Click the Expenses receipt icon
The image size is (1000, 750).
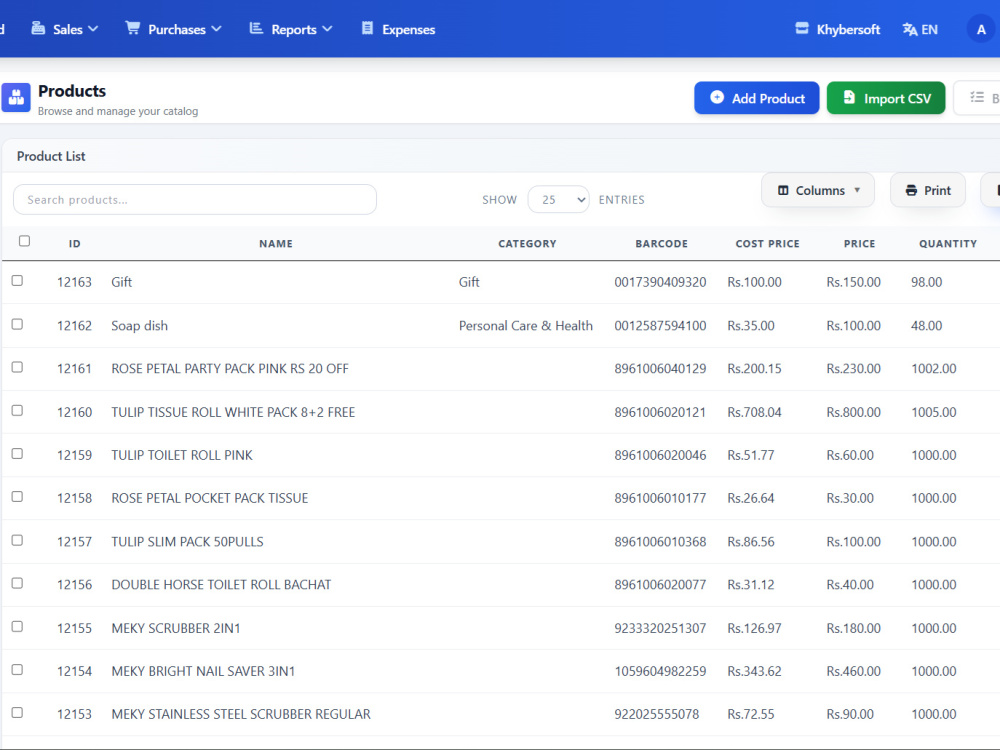[x=367, y=28]
